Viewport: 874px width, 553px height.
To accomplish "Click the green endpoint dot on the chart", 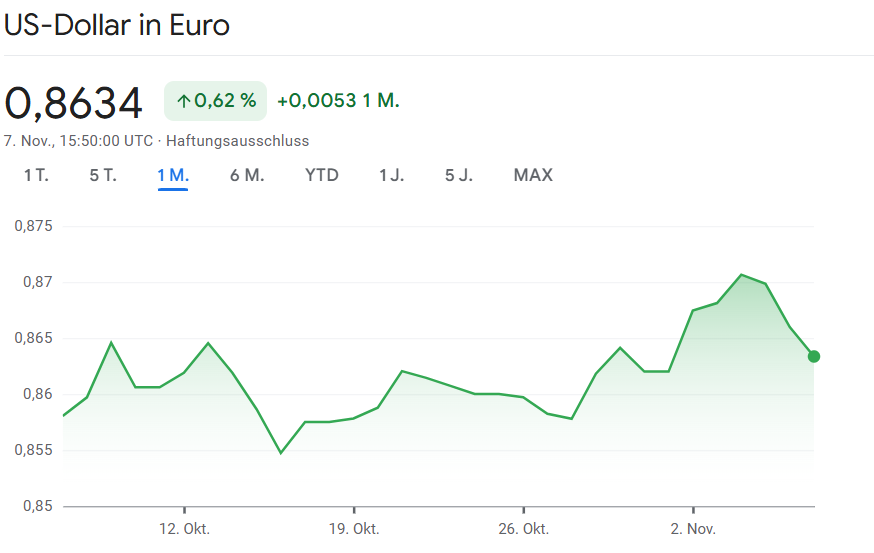I will (814, 357).
